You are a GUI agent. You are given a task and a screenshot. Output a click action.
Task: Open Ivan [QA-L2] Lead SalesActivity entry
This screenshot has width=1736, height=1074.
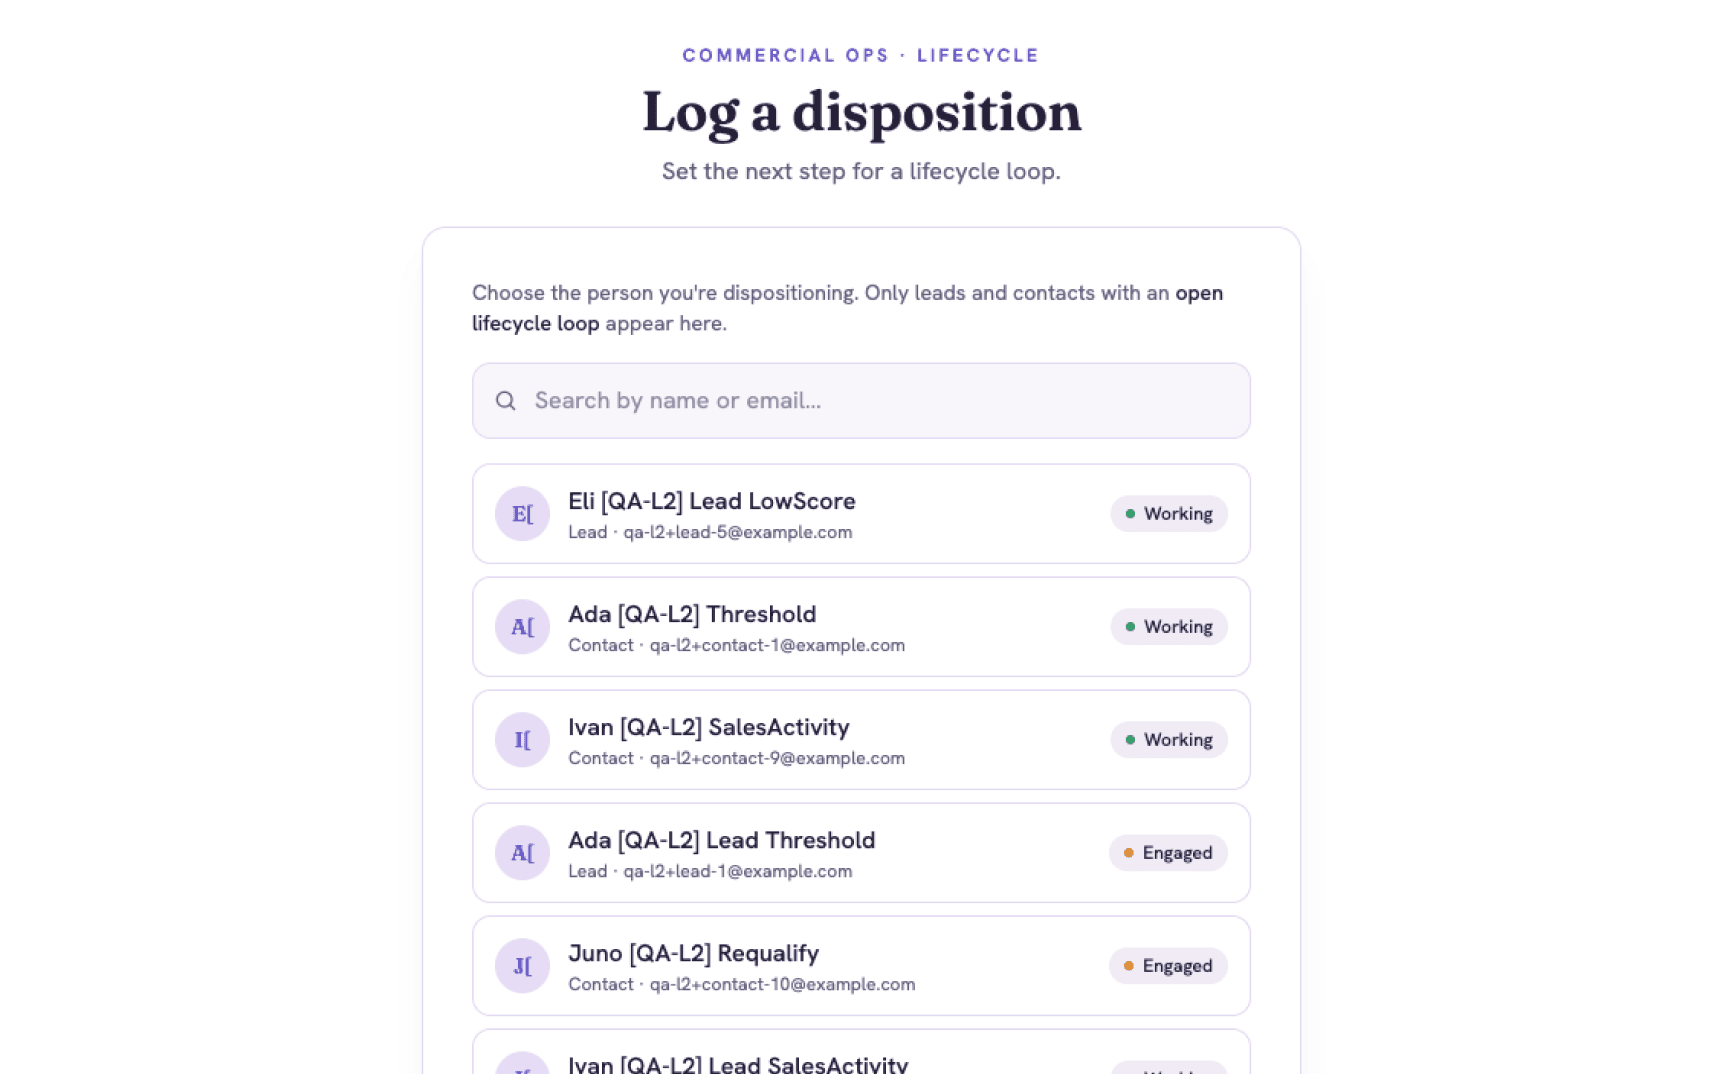(861, 1052)
